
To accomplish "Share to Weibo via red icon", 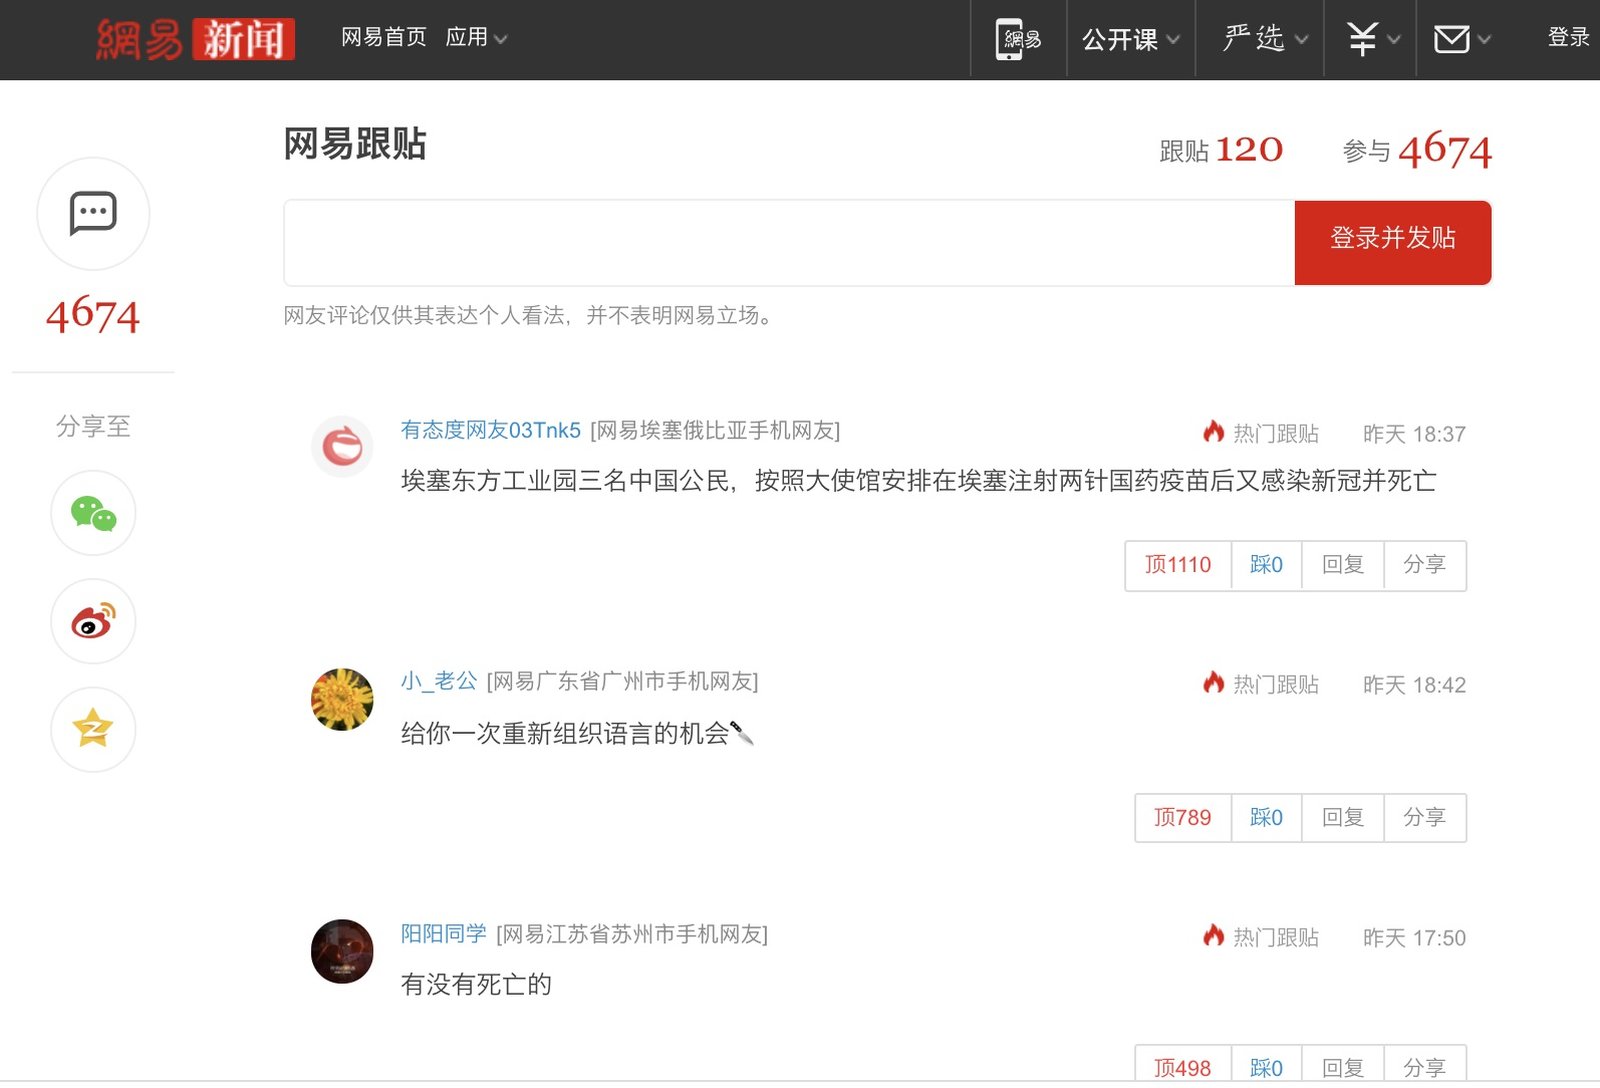I will click(x=93, y=621).
